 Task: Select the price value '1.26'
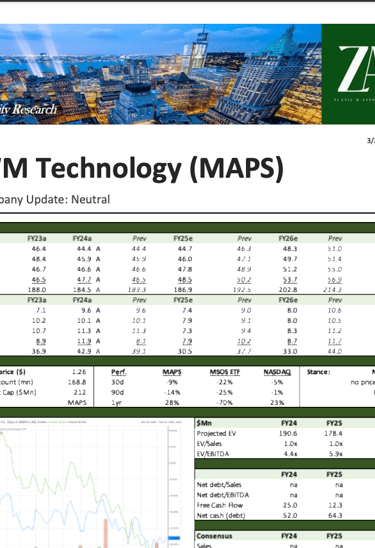(79, 372)
